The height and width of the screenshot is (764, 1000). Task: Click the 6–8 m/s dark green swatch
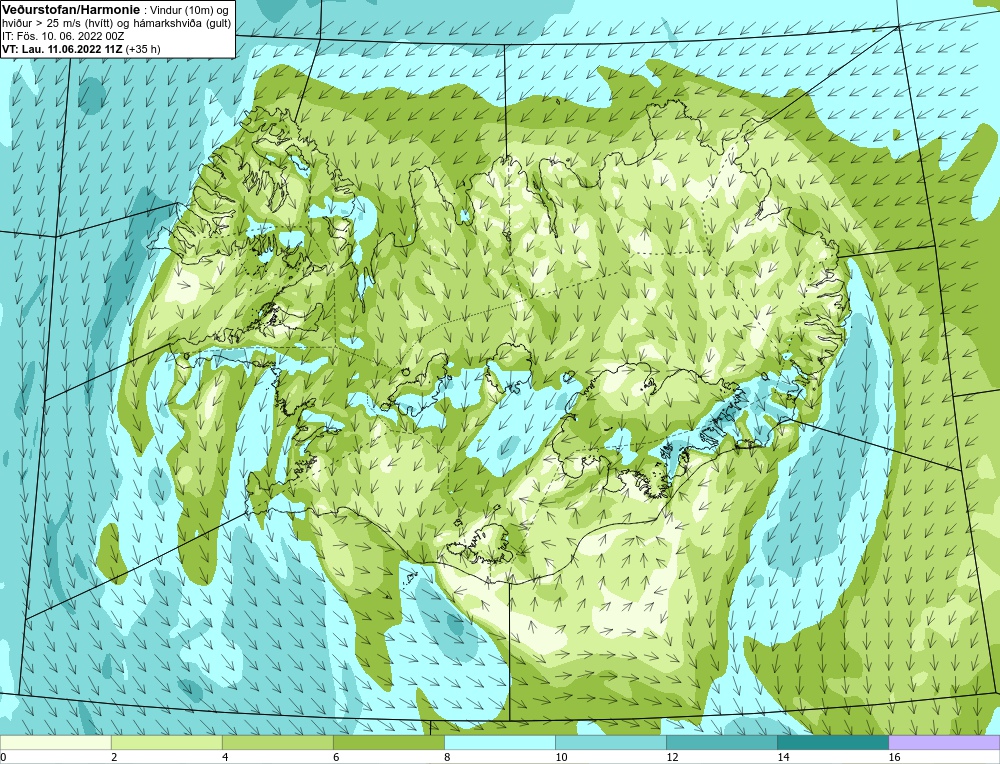388,742
